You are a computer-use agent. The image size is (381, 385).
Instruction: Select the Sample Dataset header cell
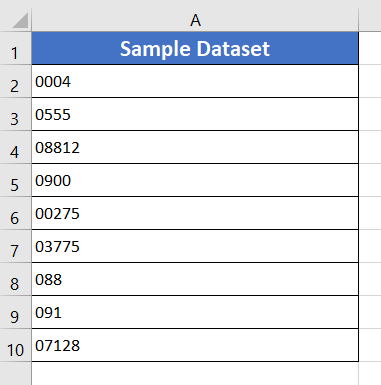195,48
